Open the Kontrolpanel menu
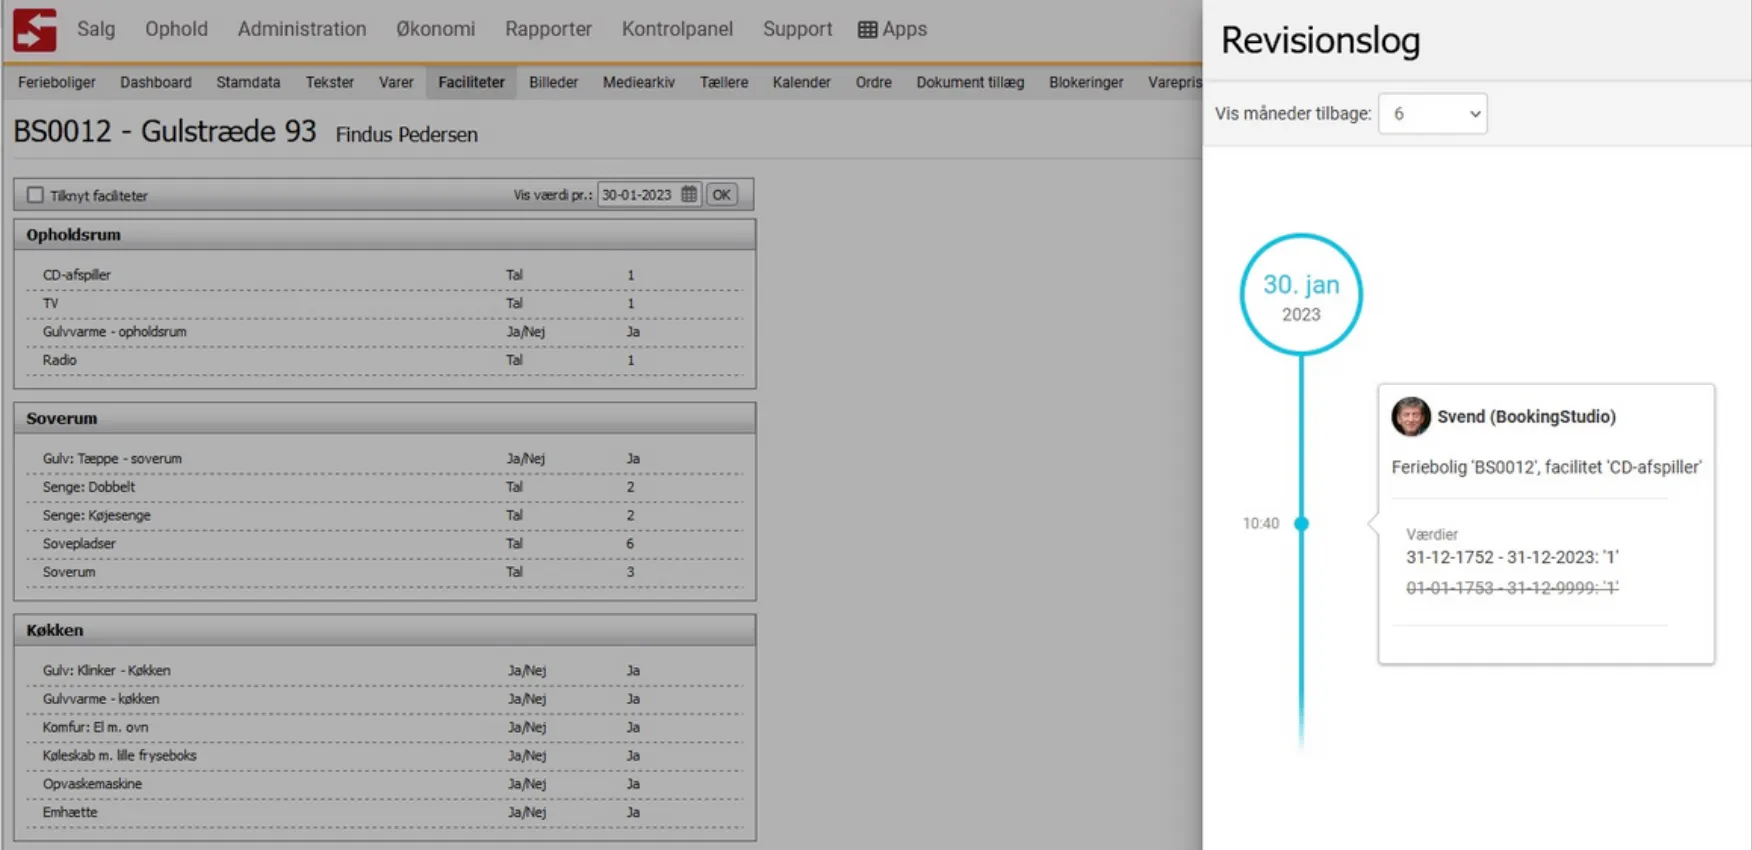The width and height of the screenshot is (1752, 850). coord(677,29)
